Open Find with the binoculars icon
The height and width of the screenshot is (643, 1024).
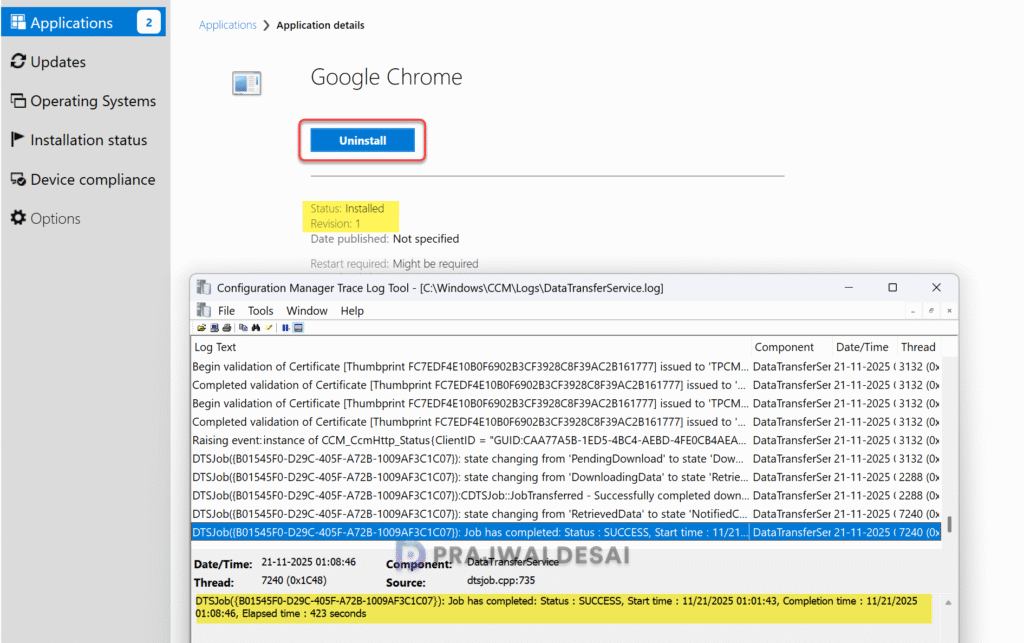coord(256,328)
